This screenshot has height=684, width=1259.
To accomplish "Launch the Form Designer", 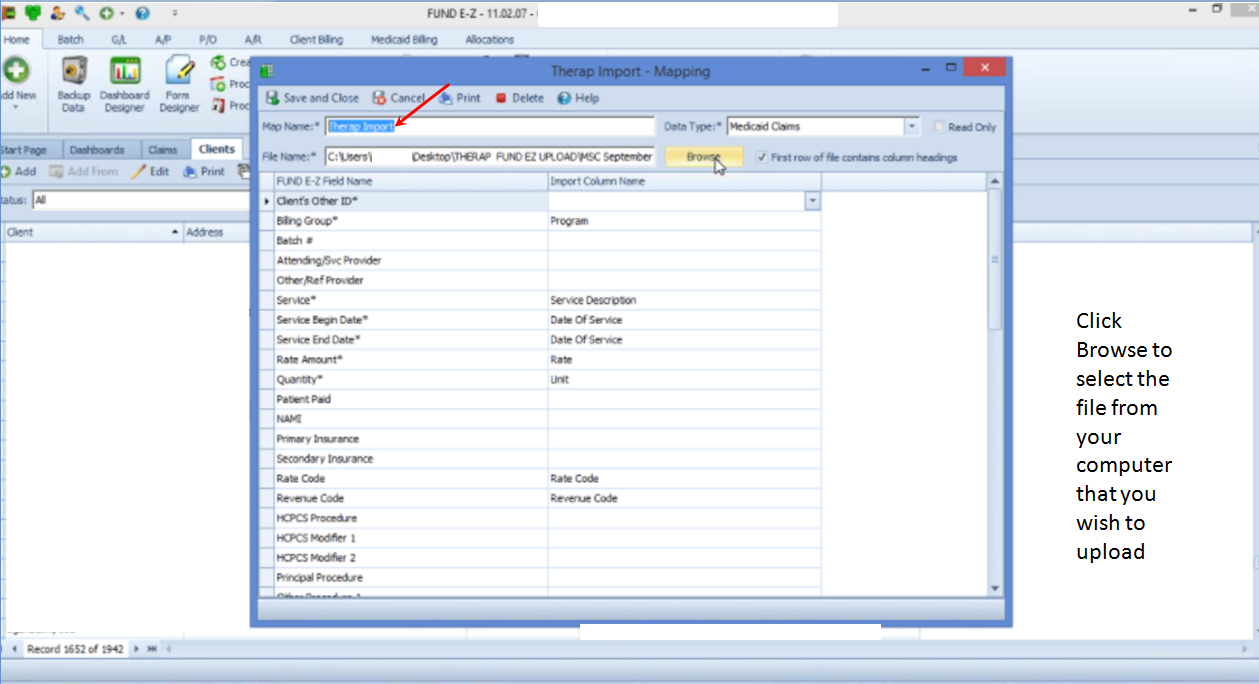I will tap(179, 85).
